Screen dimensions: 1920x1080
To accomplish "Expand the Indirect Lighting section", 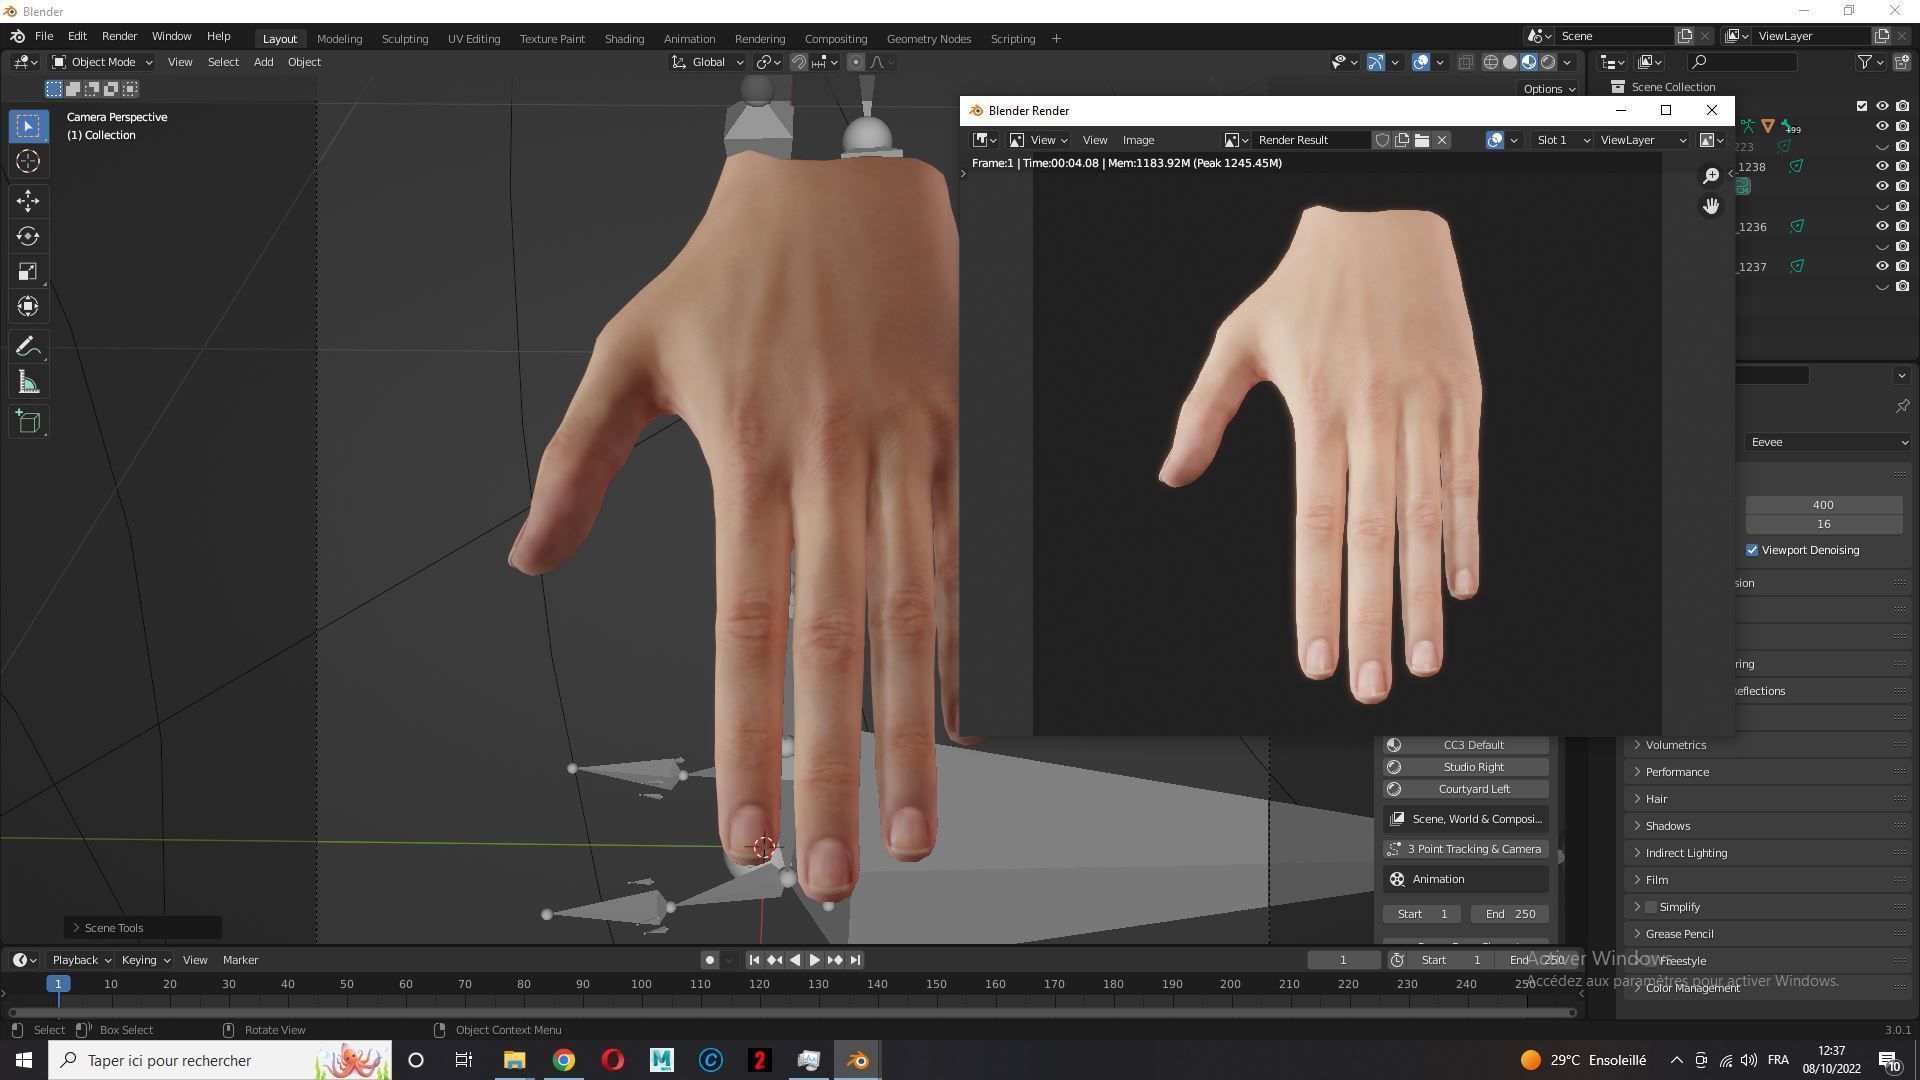I will click(1687, 852).
